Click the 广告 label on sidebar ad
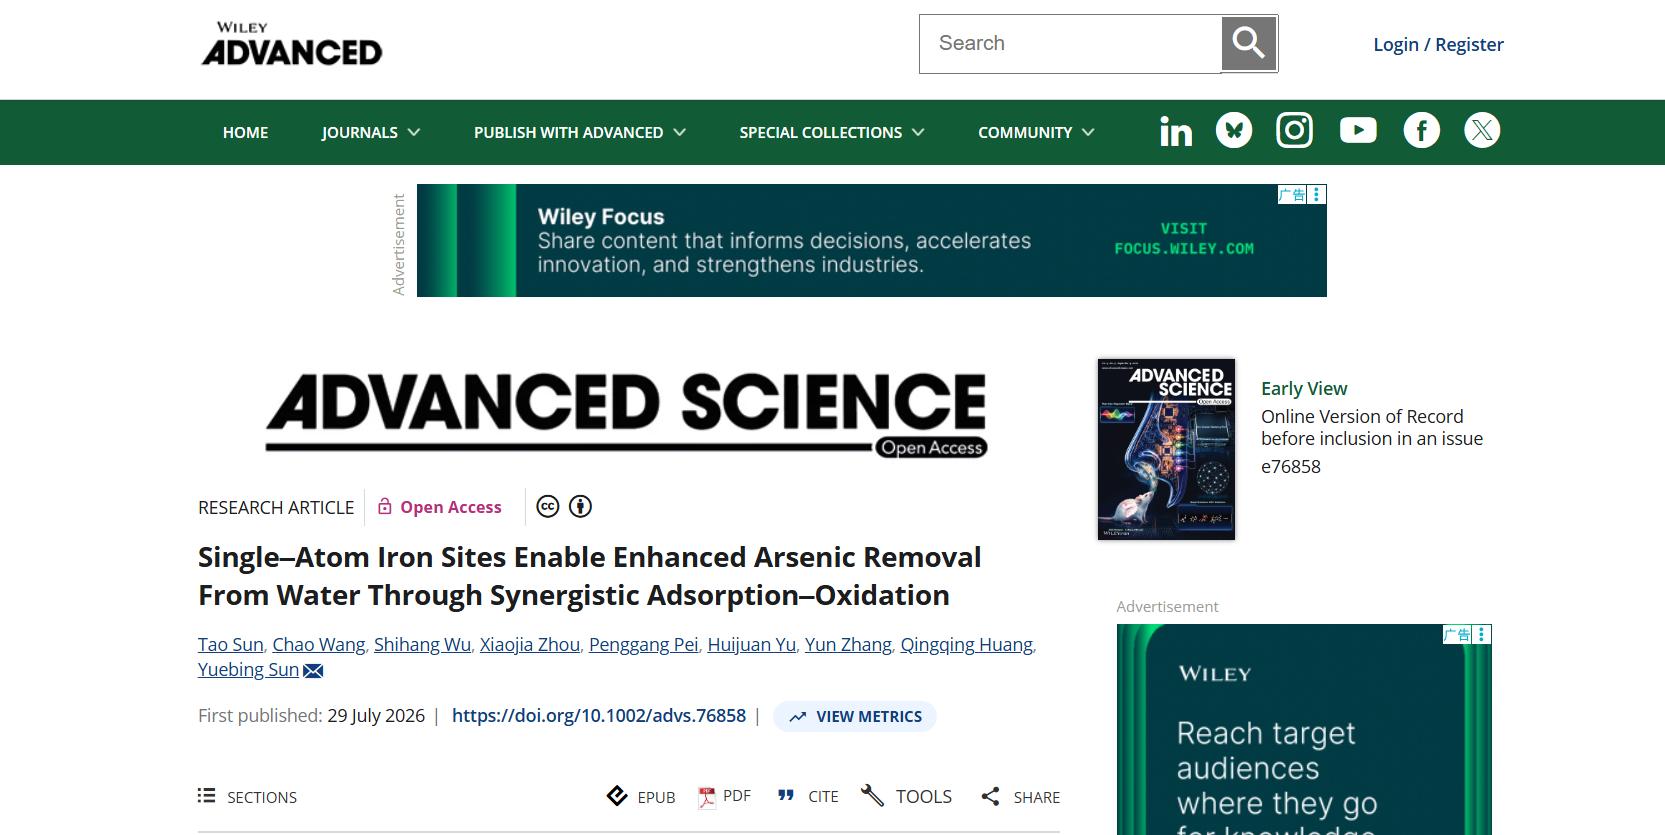Viewport: 1665px width, 835px height. (x=1457, y=634)
